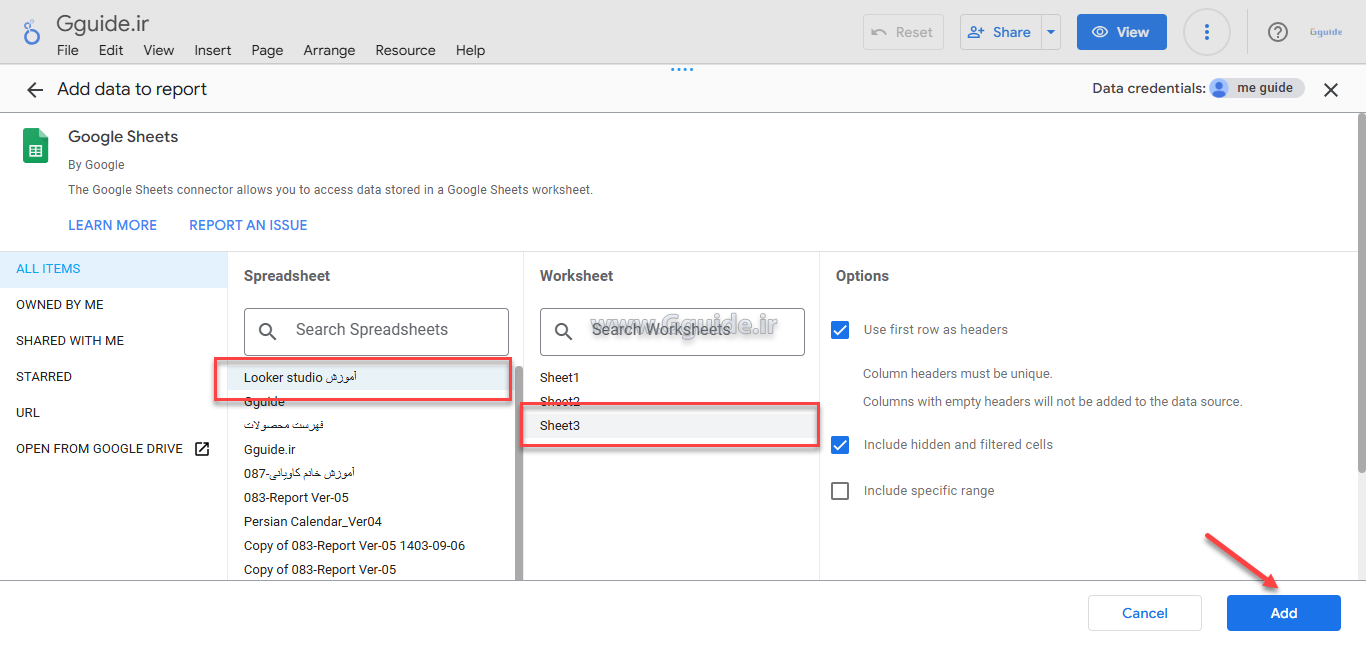
Task: Click the spreadsheet list scrollbar
Action: (x=519, y=470)
